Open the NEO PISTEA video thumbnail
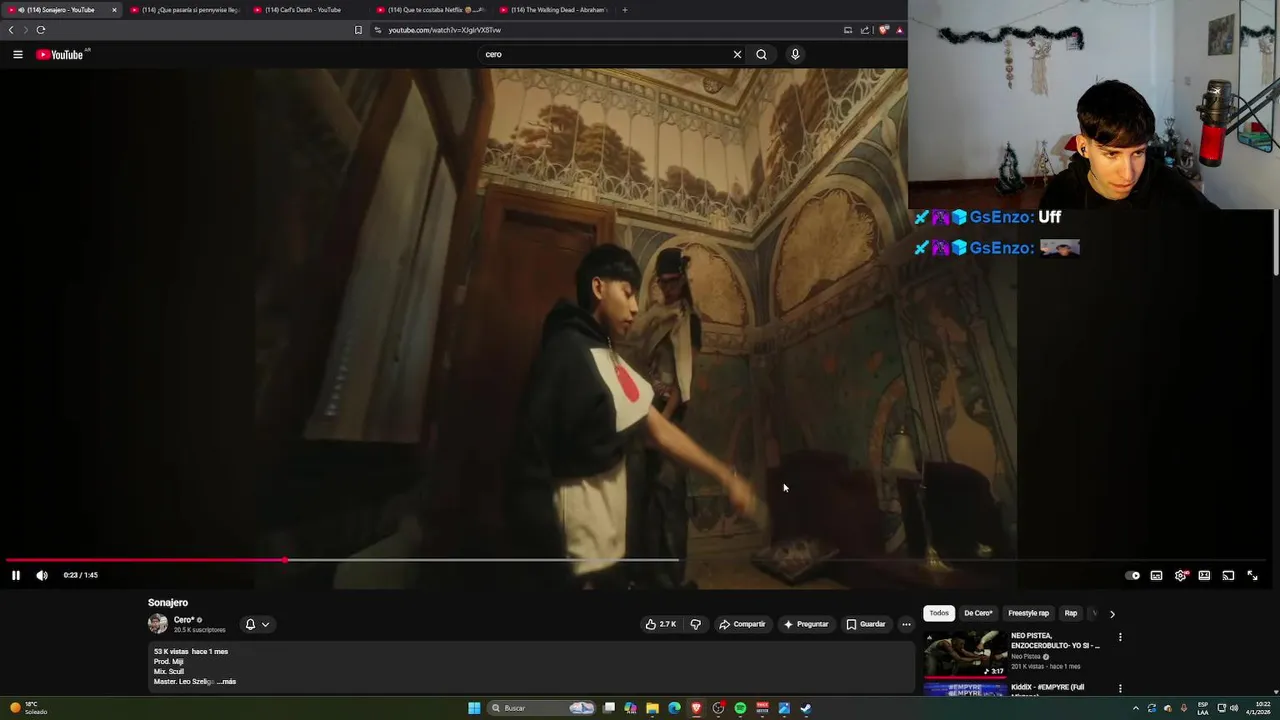This screenshot has height=720, width=1280. click(x=965, y=654)
